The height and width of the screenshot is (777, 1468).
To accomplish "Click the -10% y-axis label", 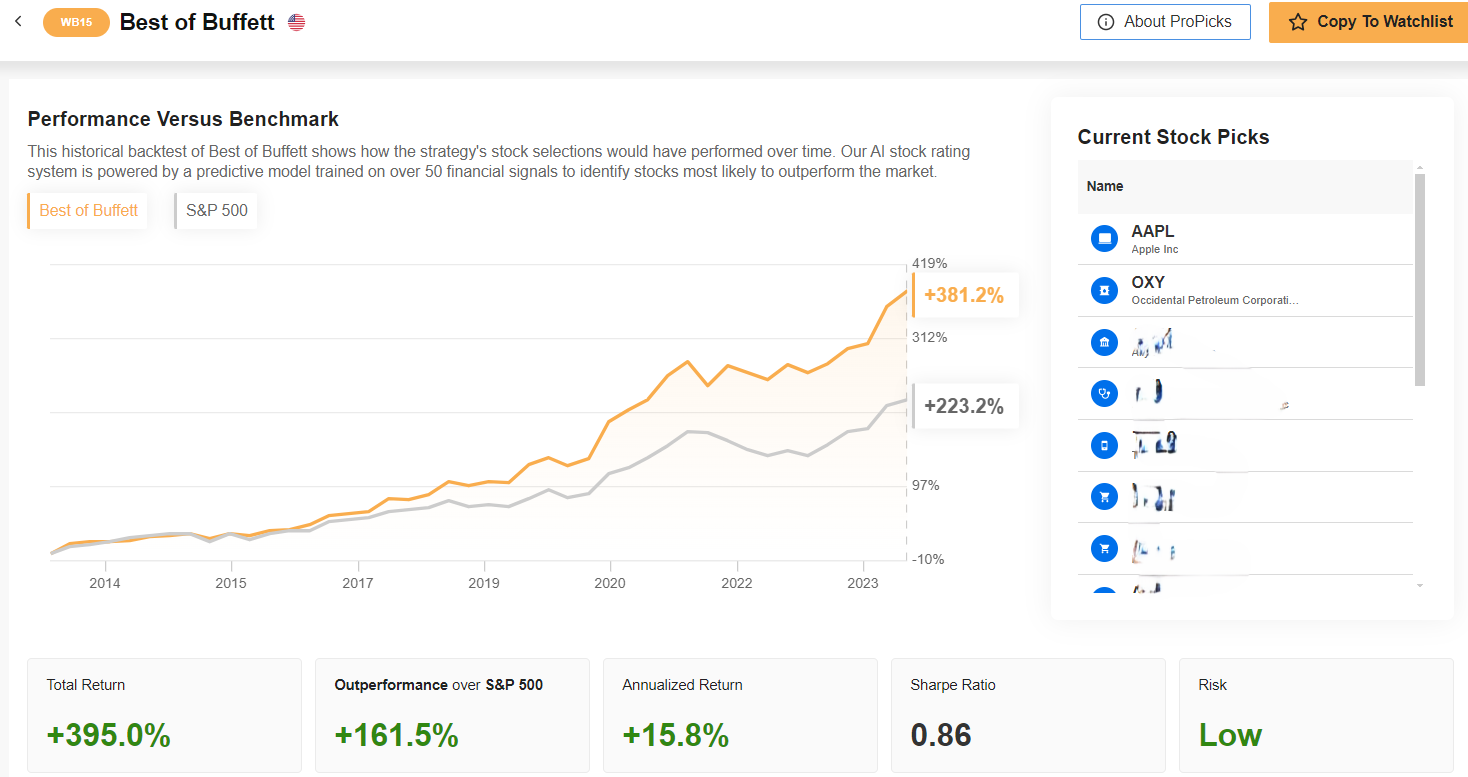I will (x=928, y=560).
